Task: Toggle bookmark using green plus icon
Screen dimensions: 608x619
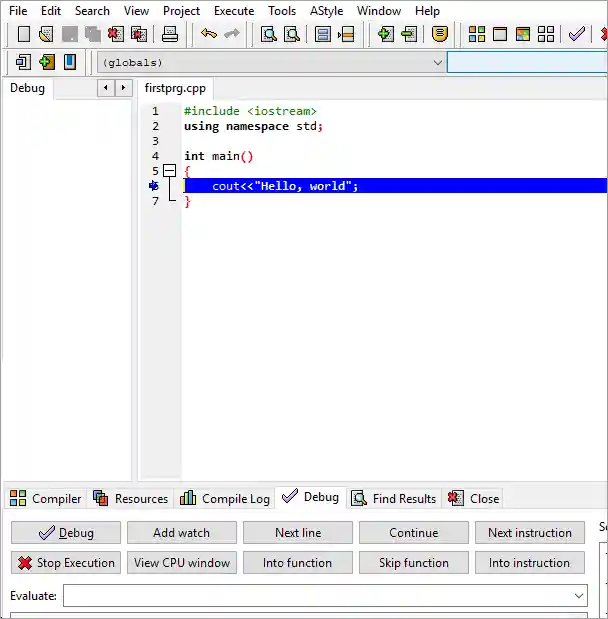Action: (x=47, y=62)
